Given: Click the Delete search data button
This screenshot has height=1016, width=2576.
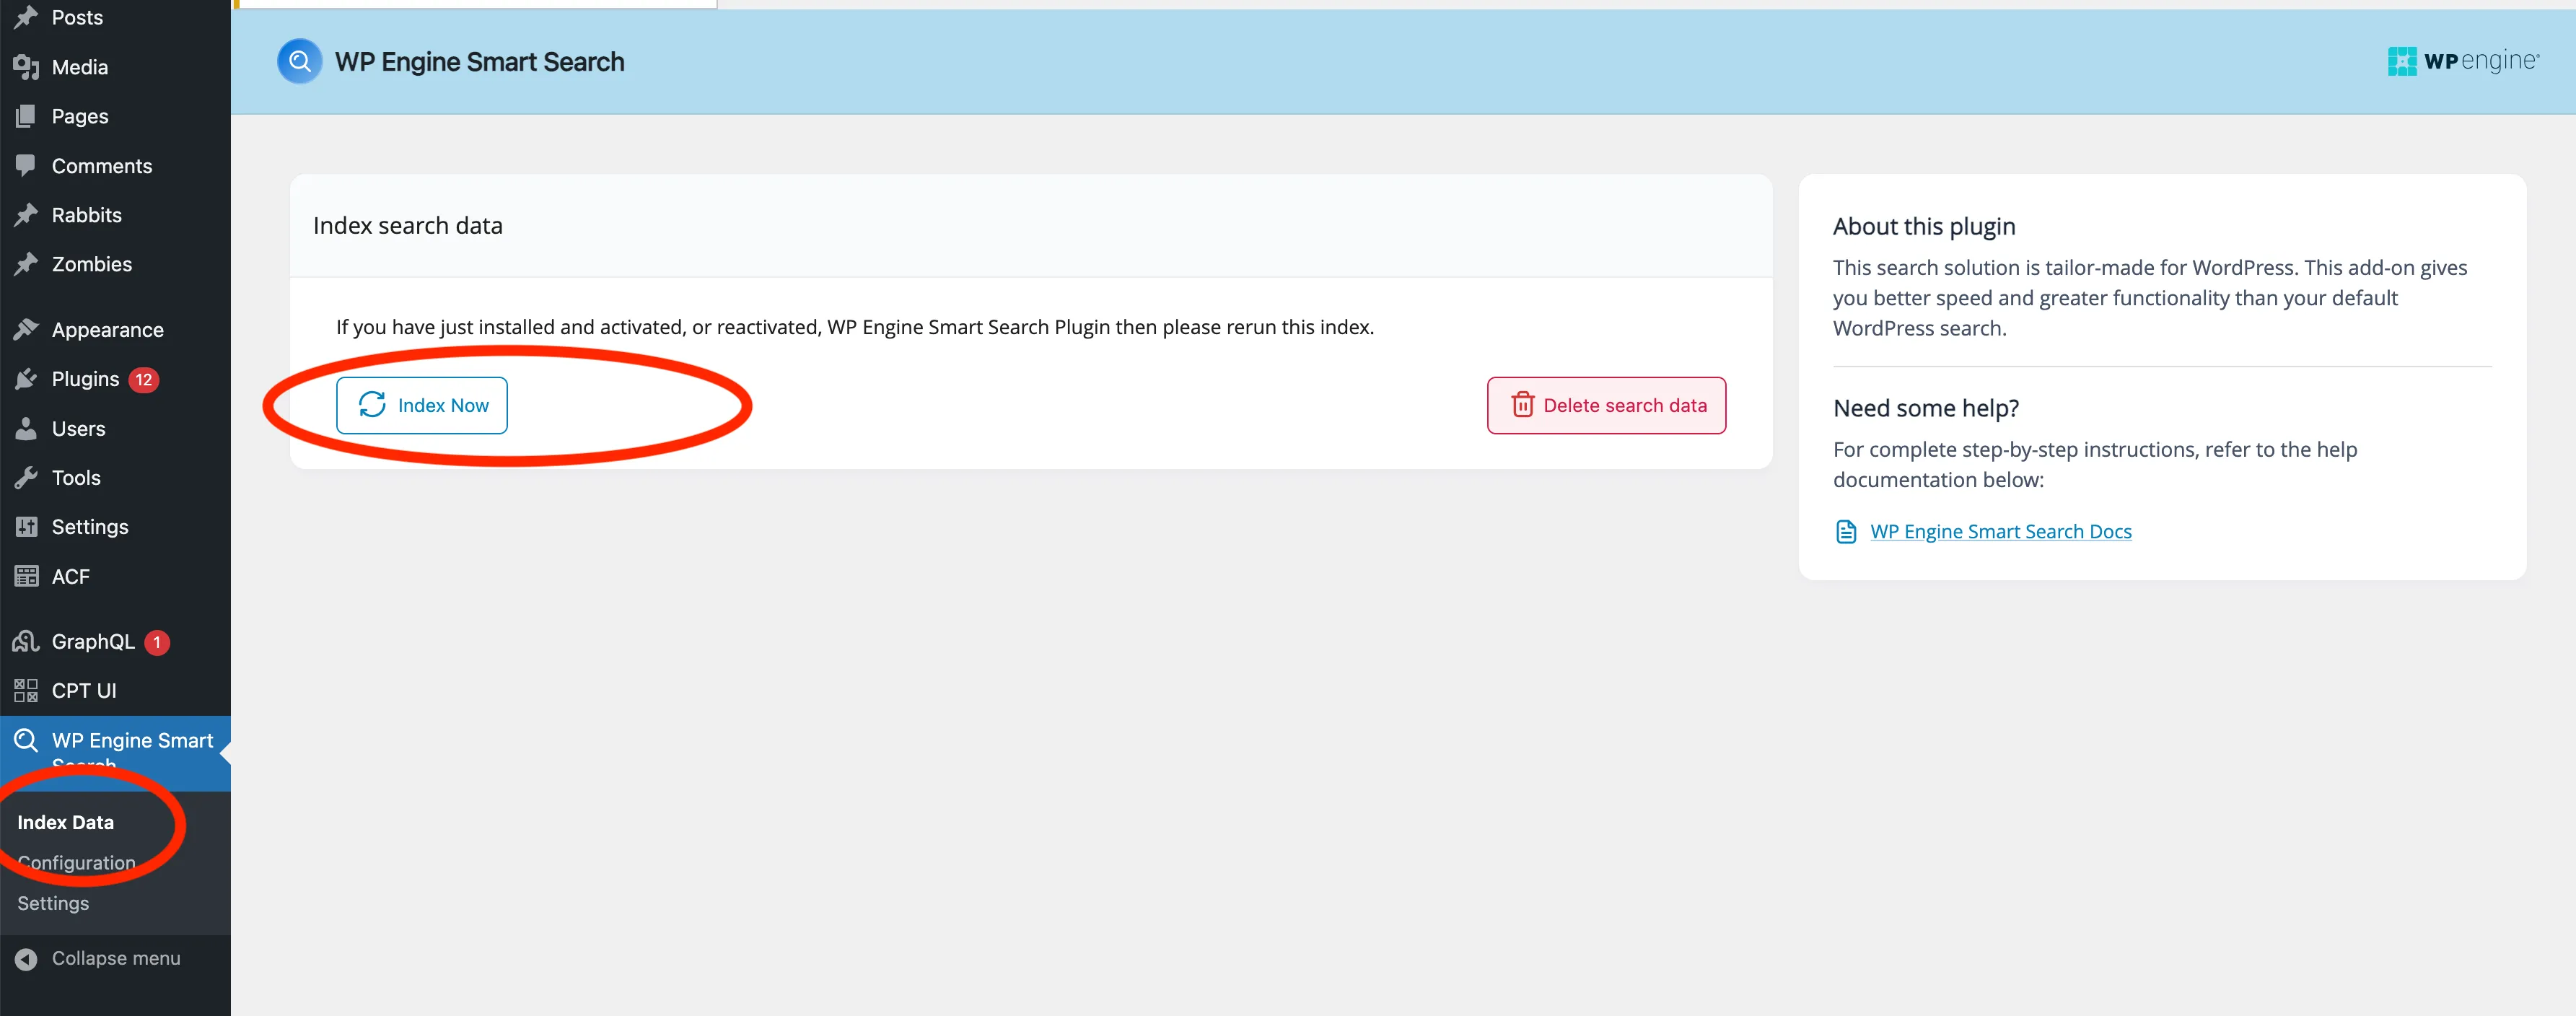Looking at the screenshot, I should 1605,405.
